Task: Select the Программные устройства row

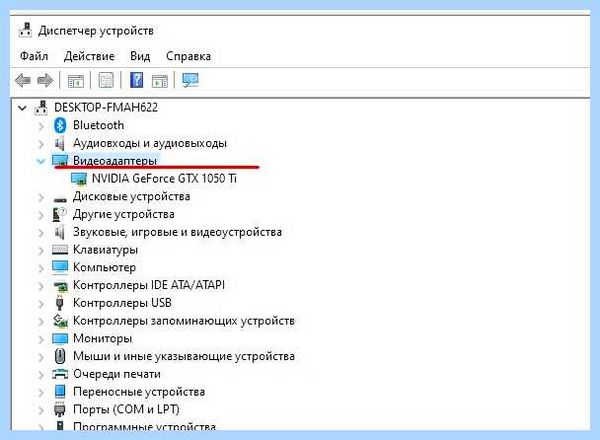Action: coord(144,426)
